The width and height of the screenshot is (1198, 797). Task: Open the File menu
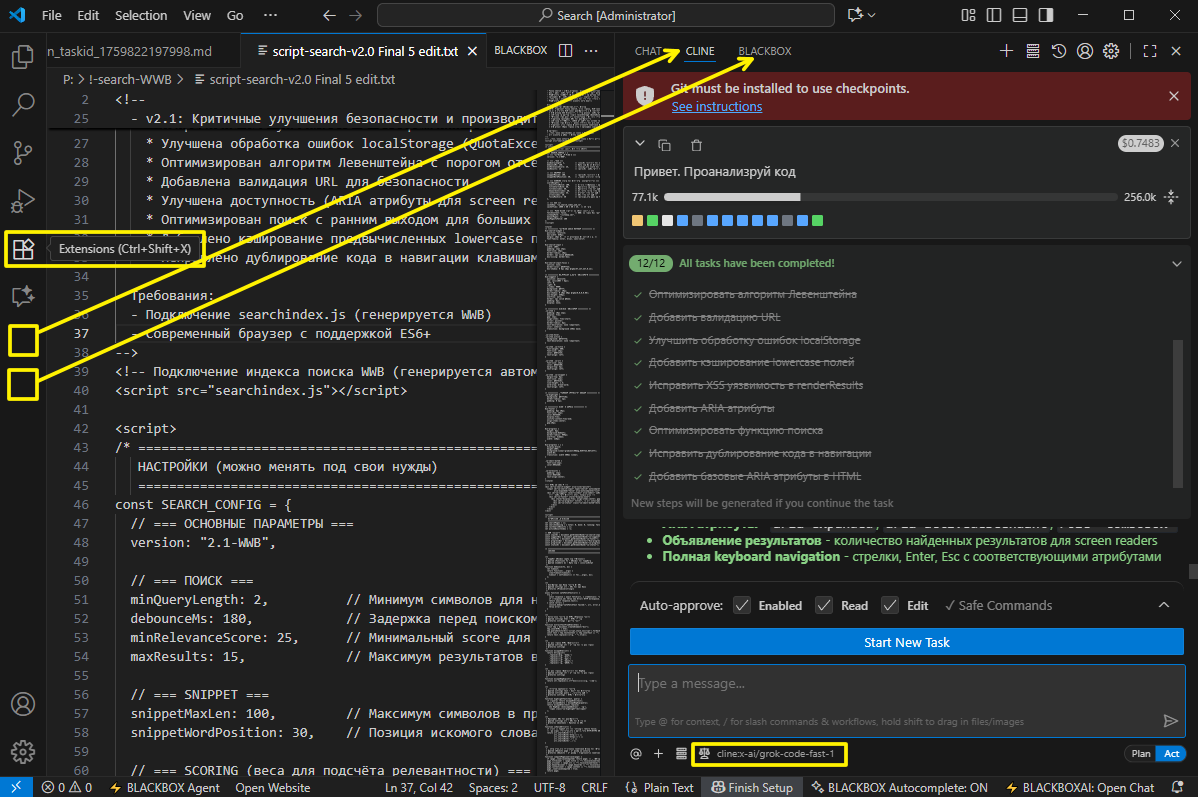point(52,15)
